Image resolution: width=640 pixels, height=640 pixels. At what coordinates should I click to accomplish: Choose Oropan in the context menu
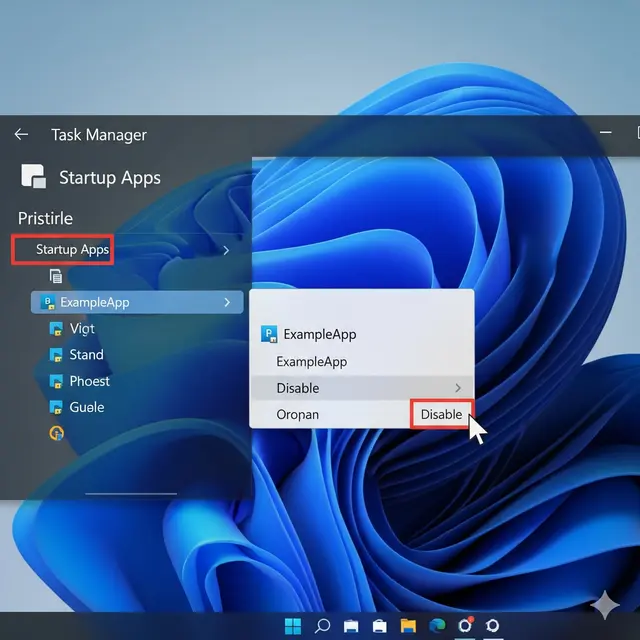click(x=298, y=415)
